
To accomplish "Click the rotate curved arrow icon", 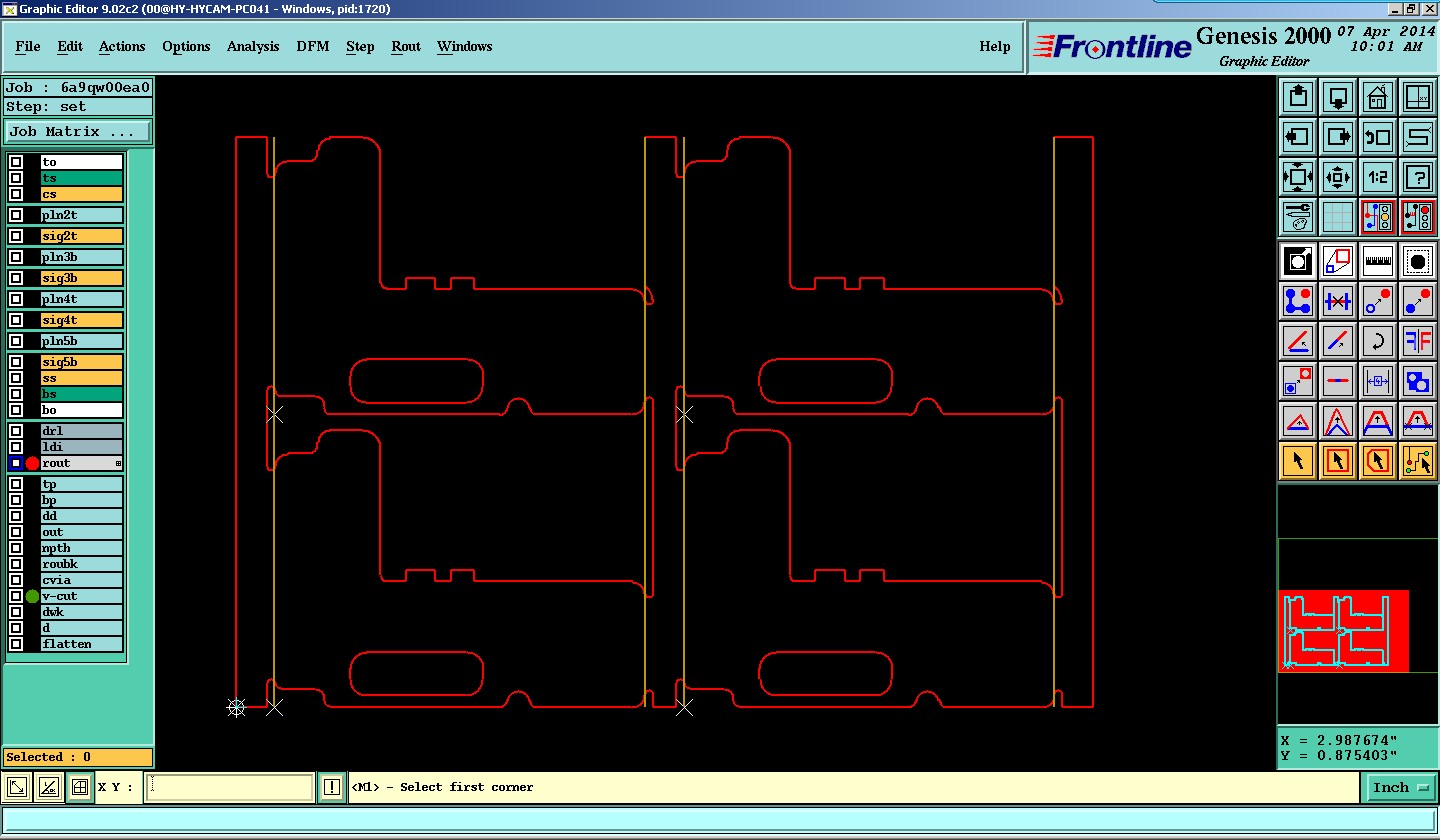I will [1378, 341].
